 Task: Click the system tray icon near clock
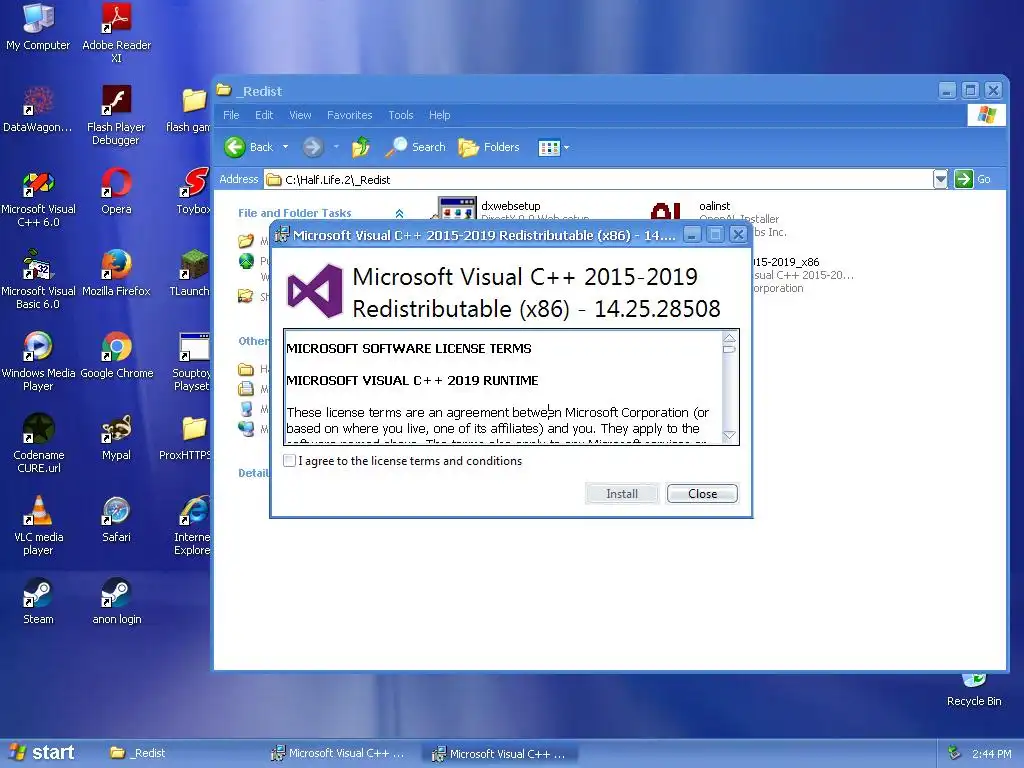point(954,753)
